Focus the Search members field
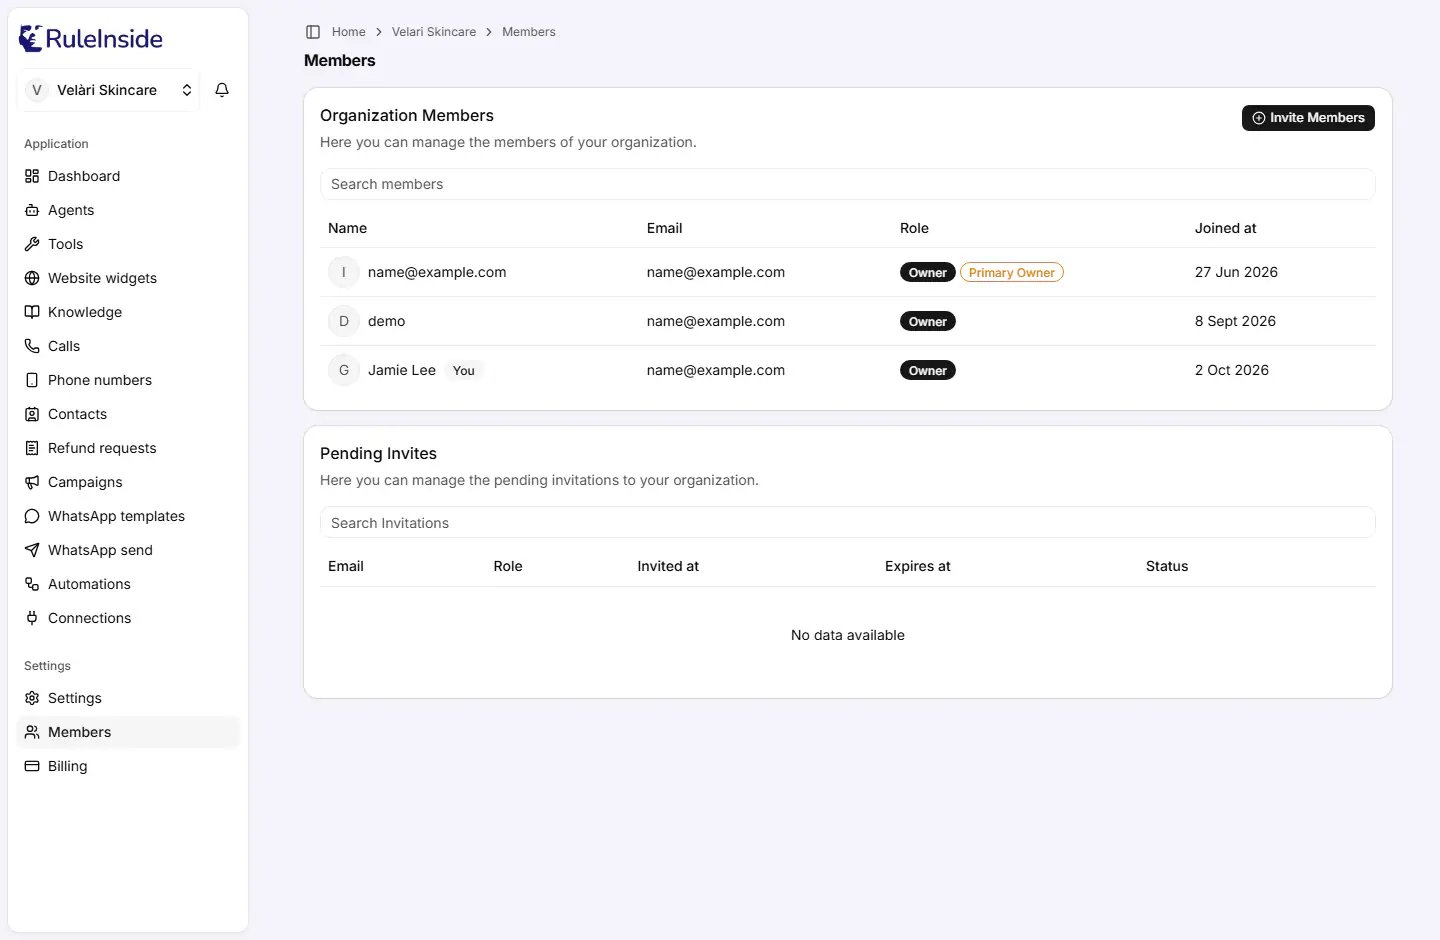1440x940 pixels. 848,184
